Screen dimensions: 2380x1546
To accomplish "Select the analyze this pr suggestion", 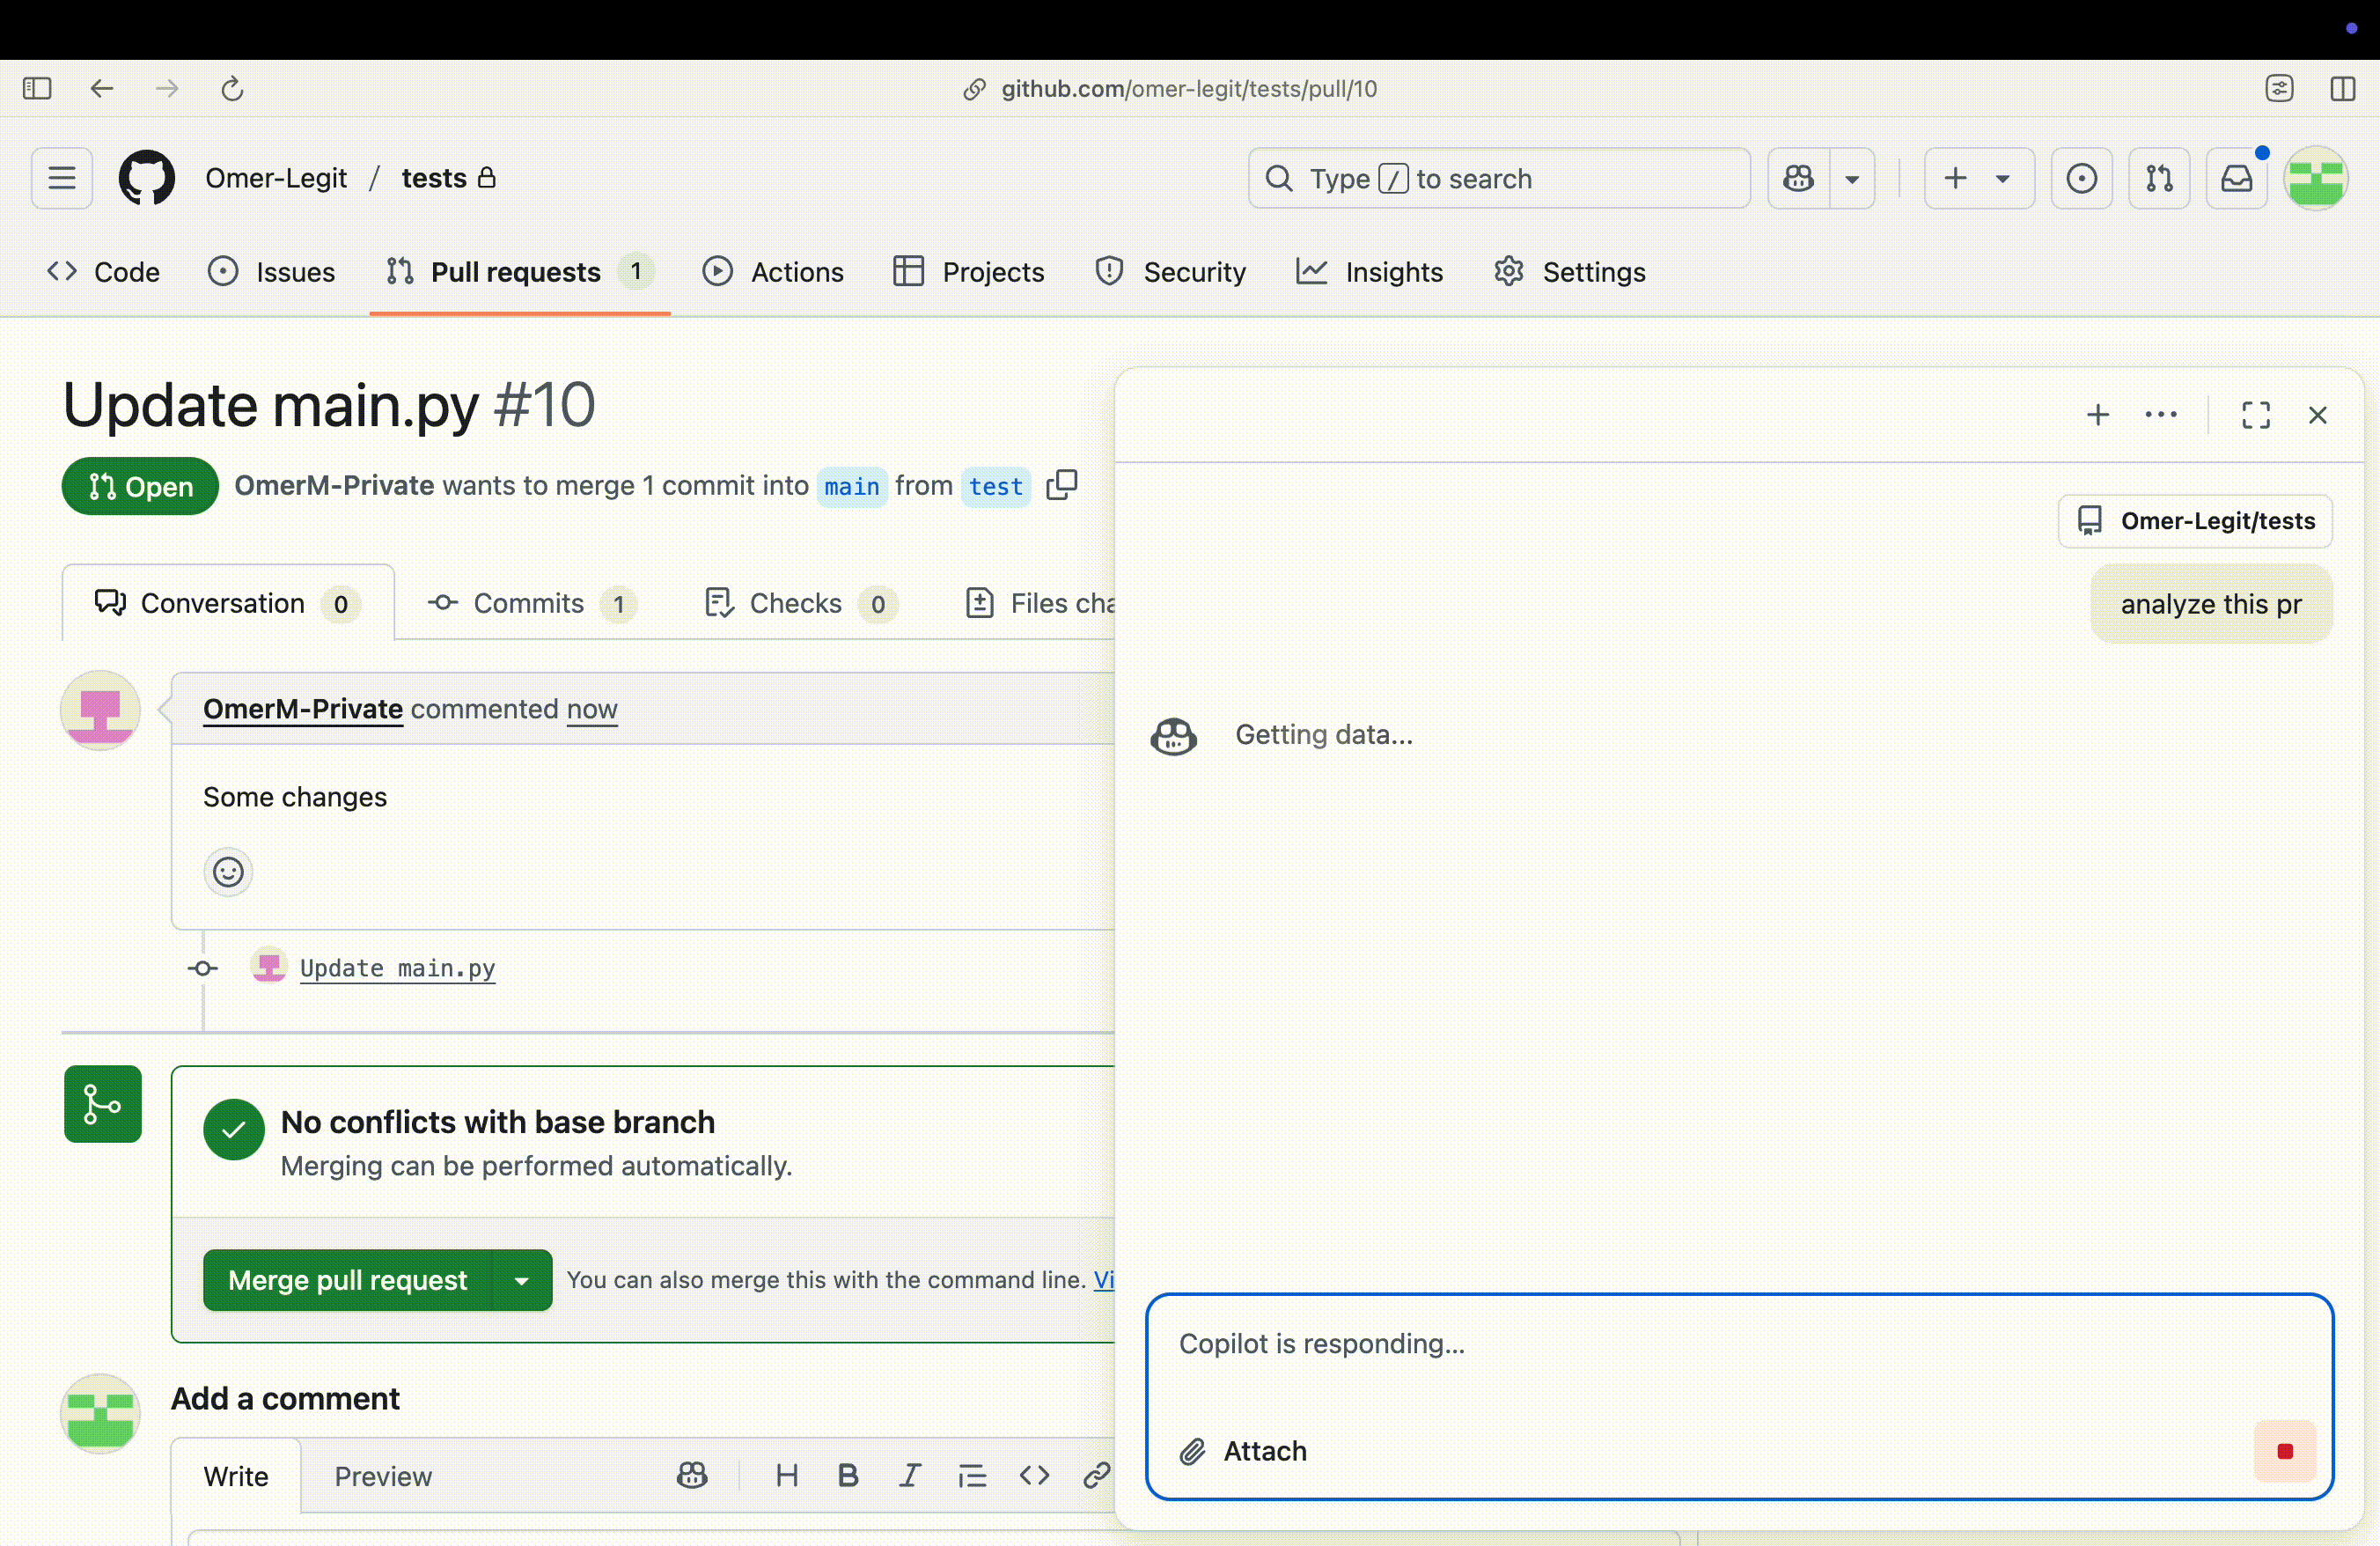I will coord(2211,603).
